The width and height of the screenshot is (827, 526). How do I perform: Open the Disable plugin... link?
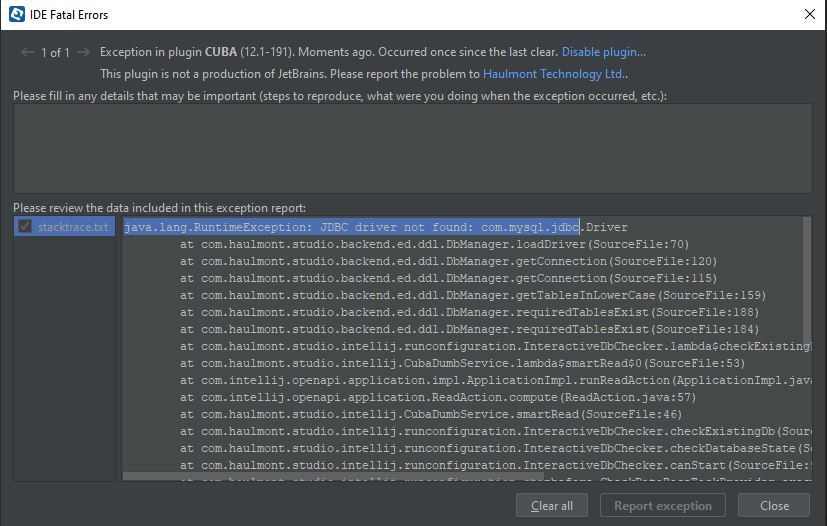603,52
